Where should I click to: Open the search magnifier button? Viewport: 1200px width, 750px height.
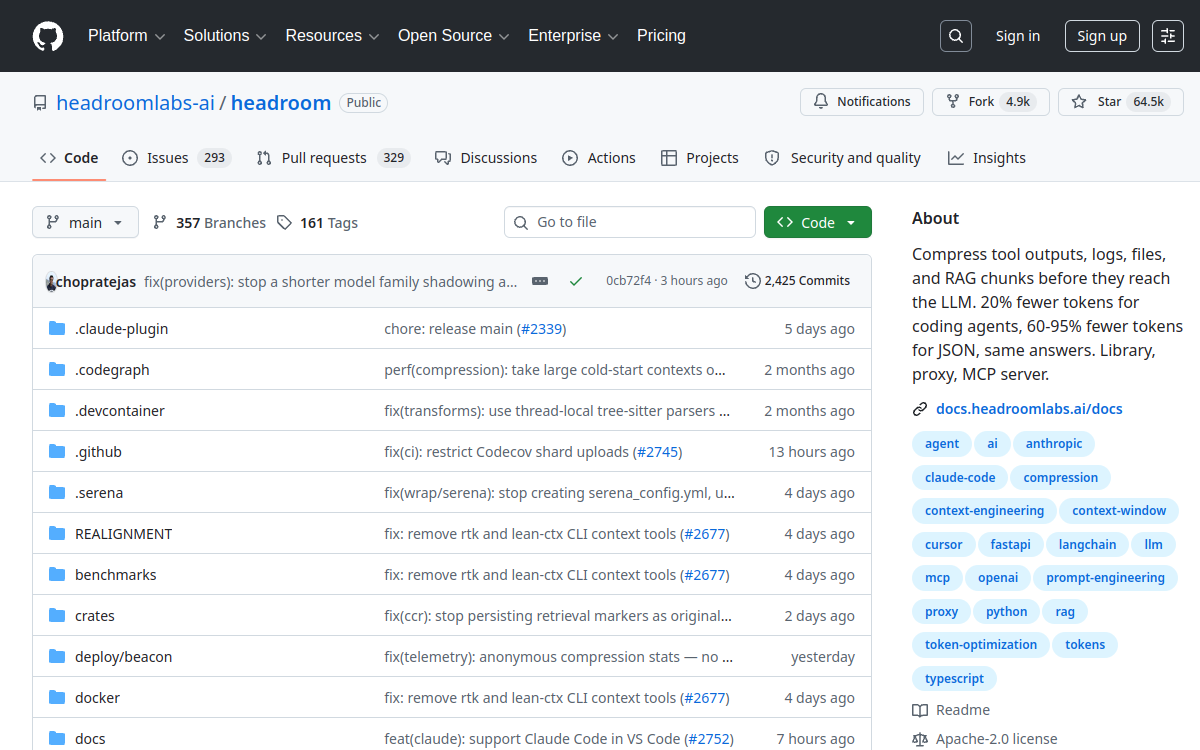click(x=956, y=36)
